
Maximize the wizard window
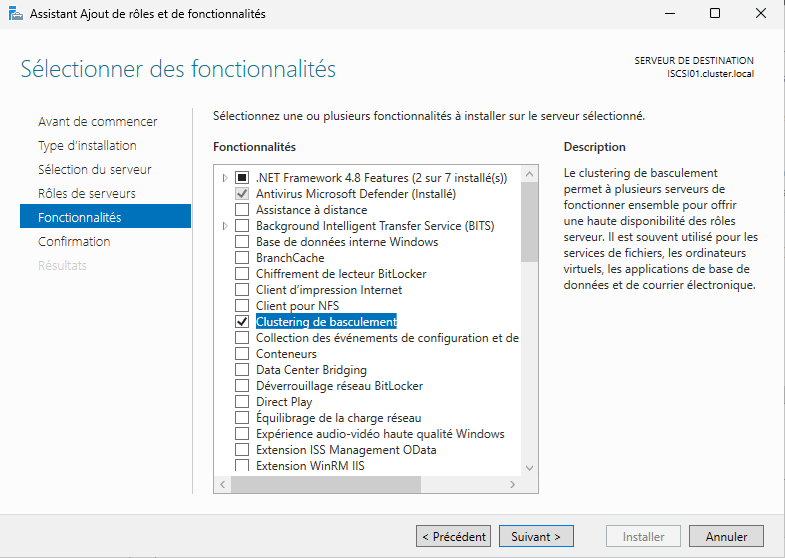715,14
